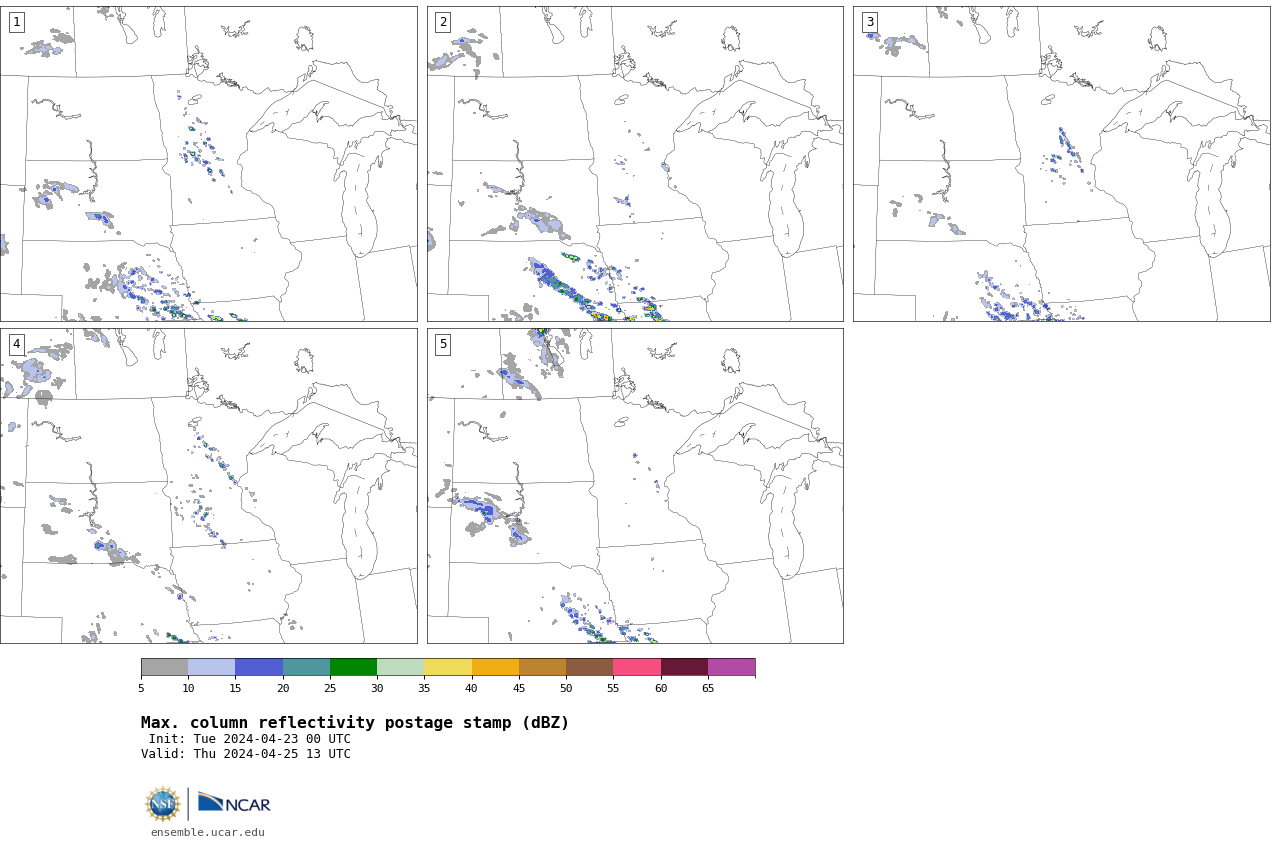This screenshot has height=844, width=1280.
Task: Click the Init: Tue 2024-04-23 00 UTC line
Action: (250, 739)
